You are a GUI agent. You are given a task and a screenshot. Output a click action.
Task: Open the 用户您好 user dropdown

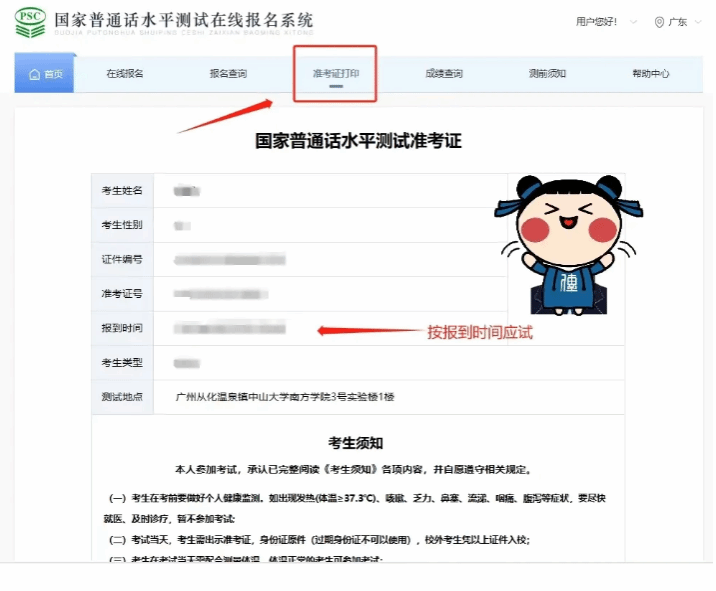[601, 21]
